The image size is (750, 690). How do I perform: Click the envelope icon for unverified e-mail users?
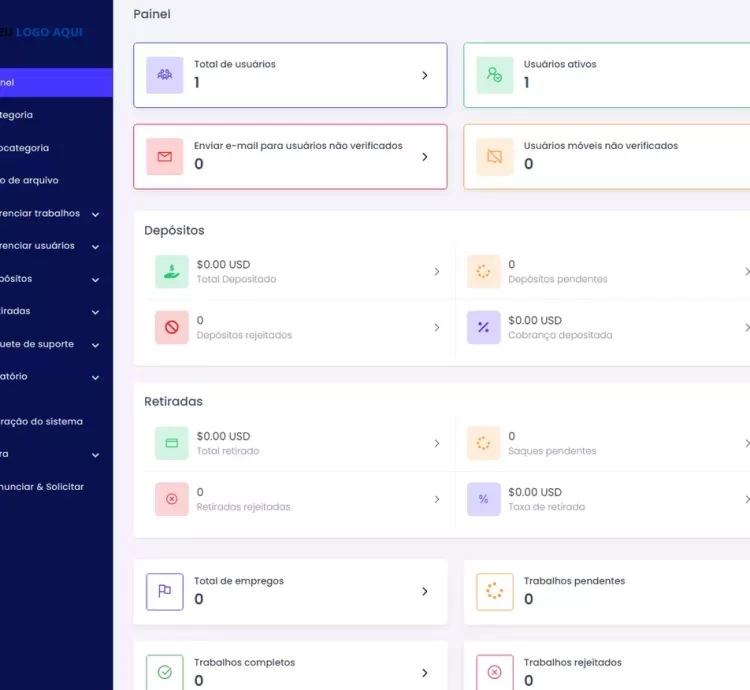[165, 157]
